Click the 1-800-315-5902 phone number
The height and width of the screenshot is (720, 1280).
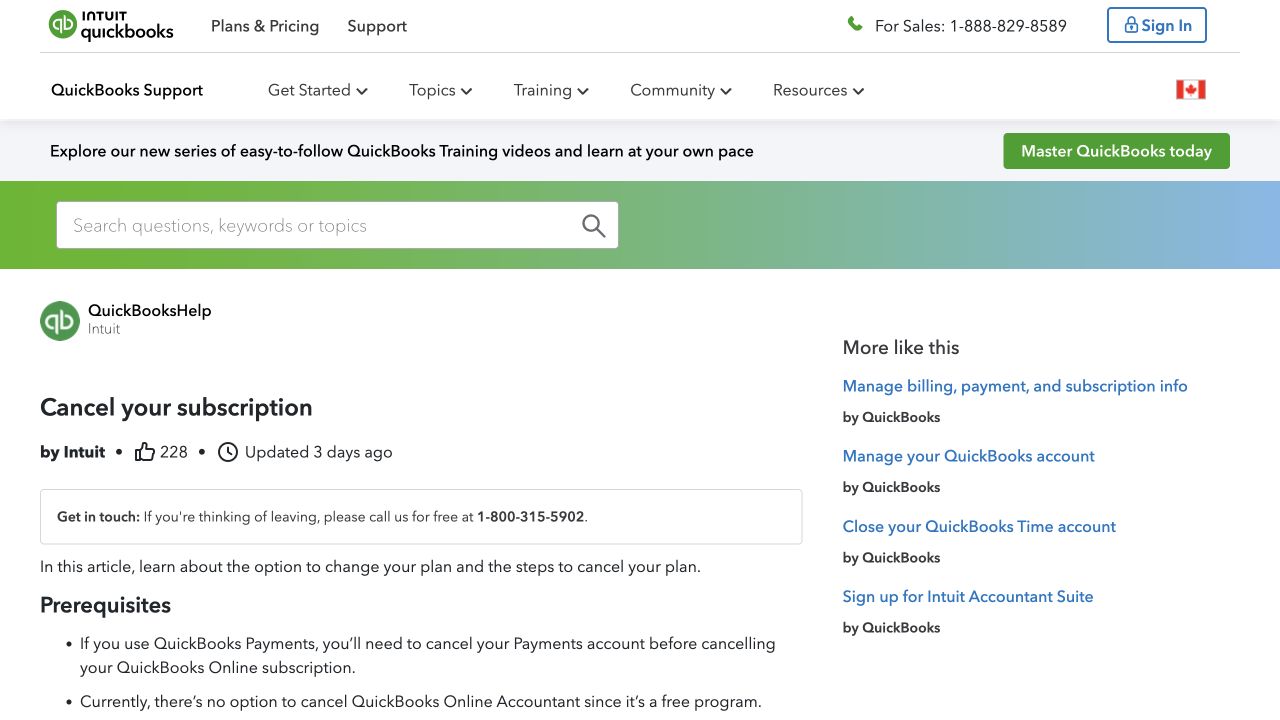[x=530, y=517]
